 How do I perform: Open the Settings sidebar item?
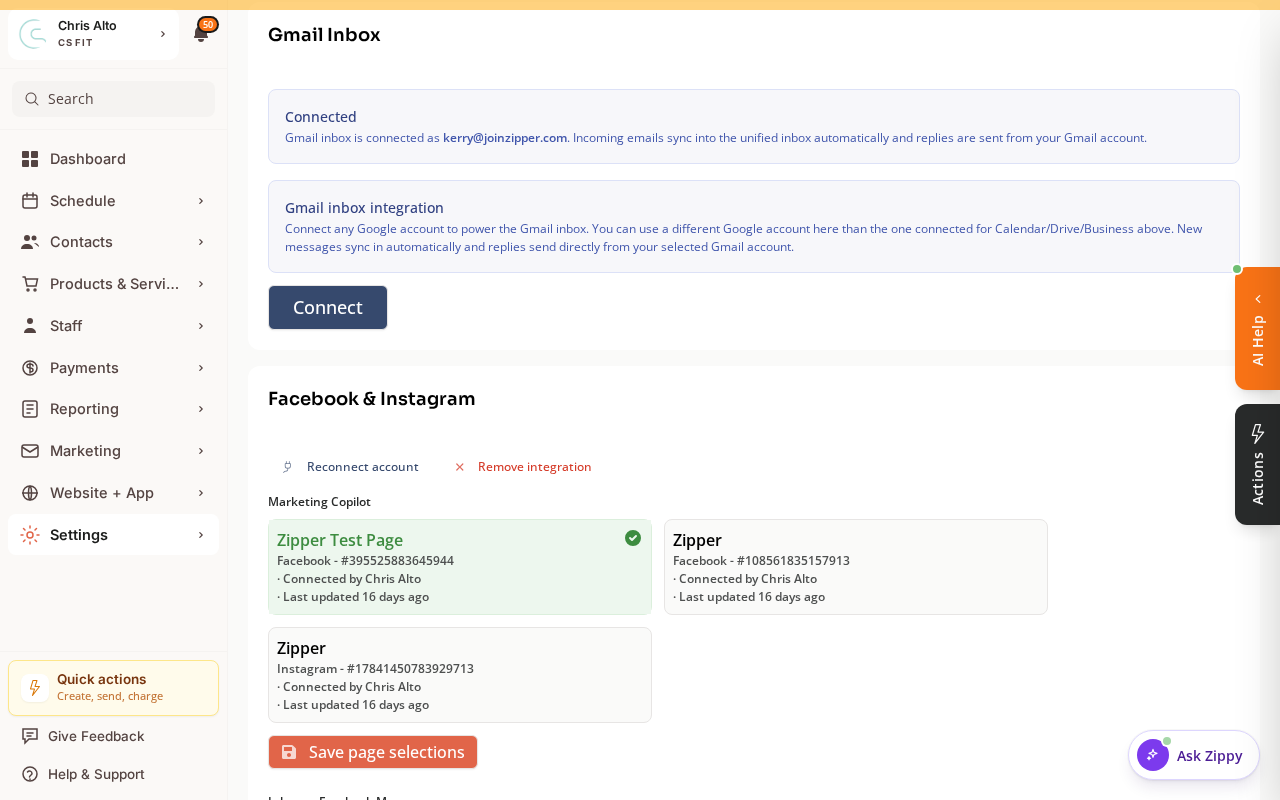[113, 535]
